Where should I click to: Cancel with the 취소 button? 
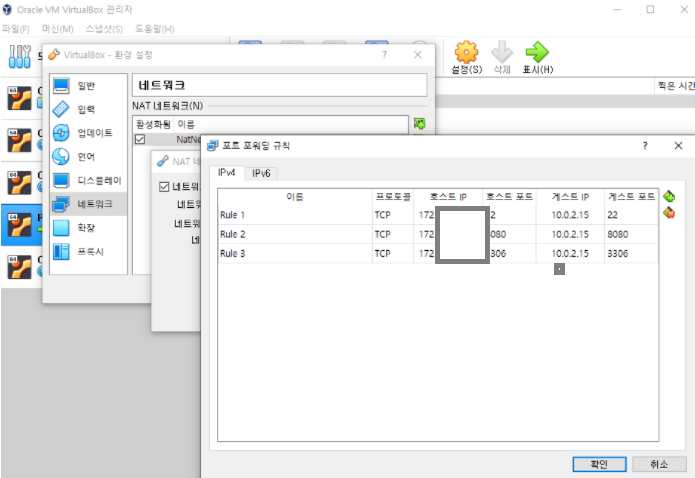(x=659, y=464)
